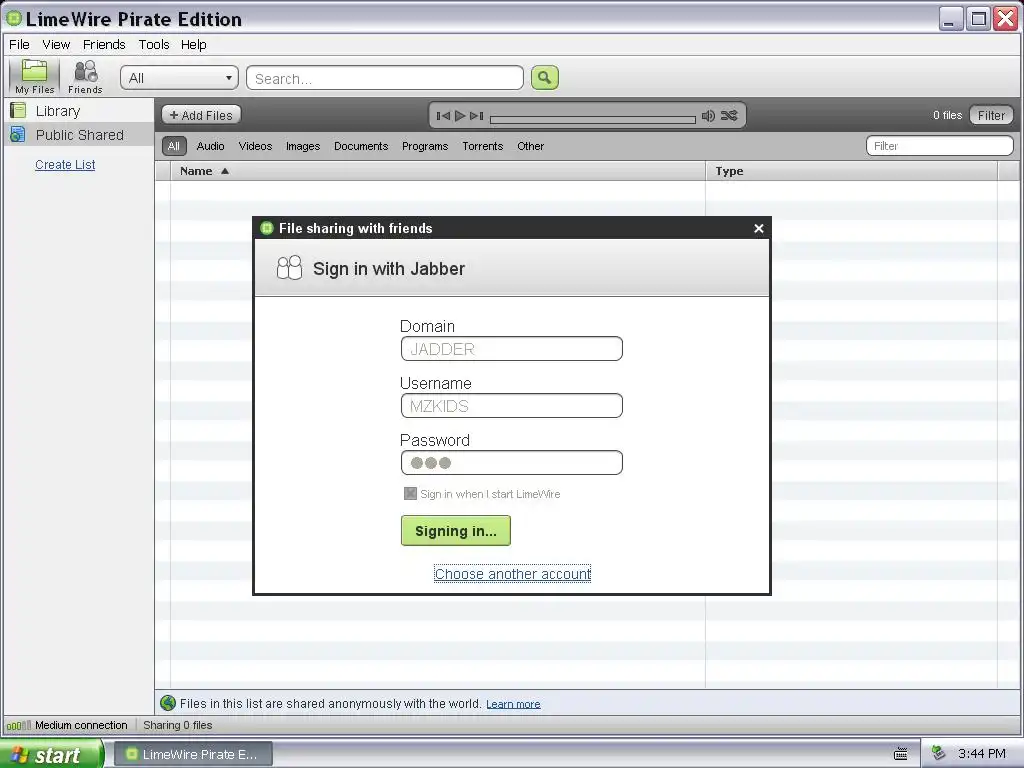The width and height of the screenshot is (1024, 768).
Task: Open the Help menu
Action: coord(193,44)
